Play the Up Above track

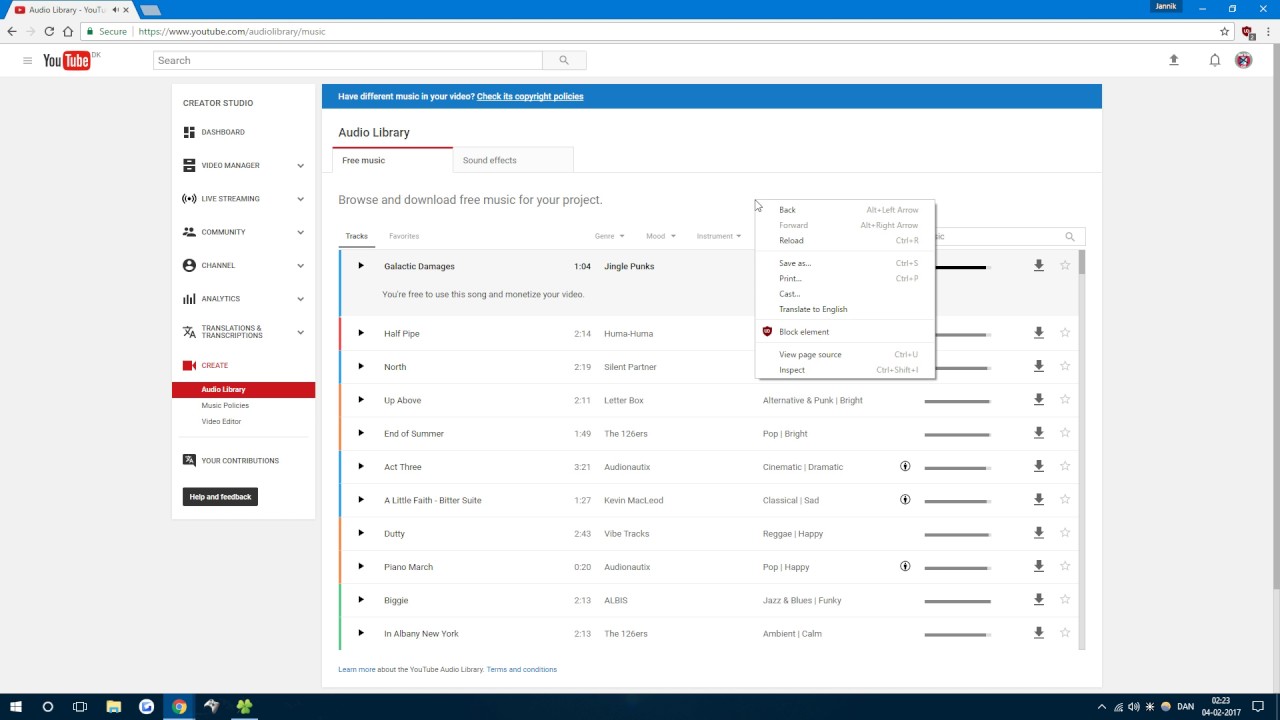[361, 400]
